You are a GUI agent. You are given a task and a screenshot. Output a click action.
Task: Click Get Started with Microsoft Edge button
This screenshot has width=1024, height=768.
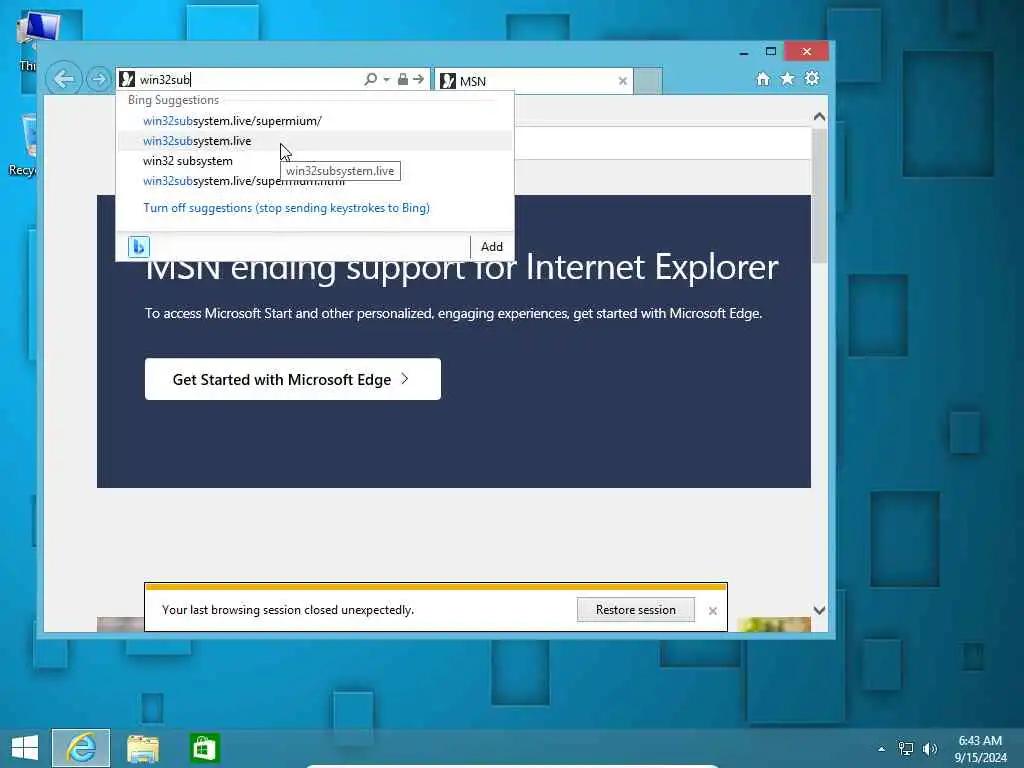tap(293, 379)
